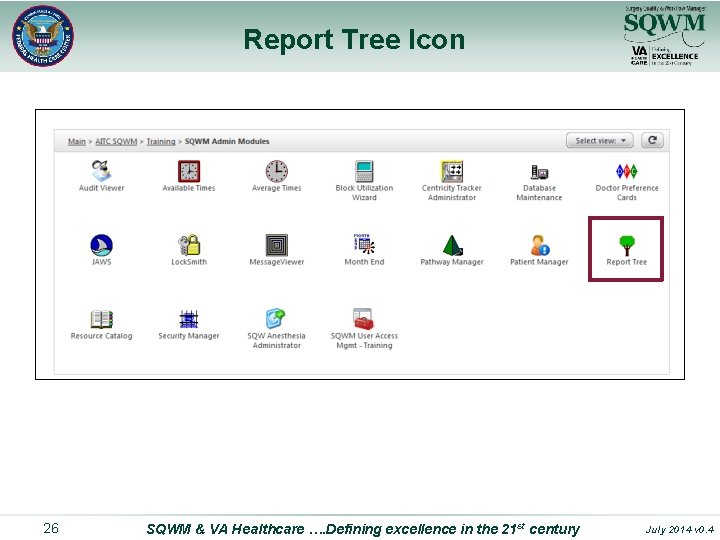Go to Training breadcrumb link
This screenshot has width=720, height=540.
point(161,141)
